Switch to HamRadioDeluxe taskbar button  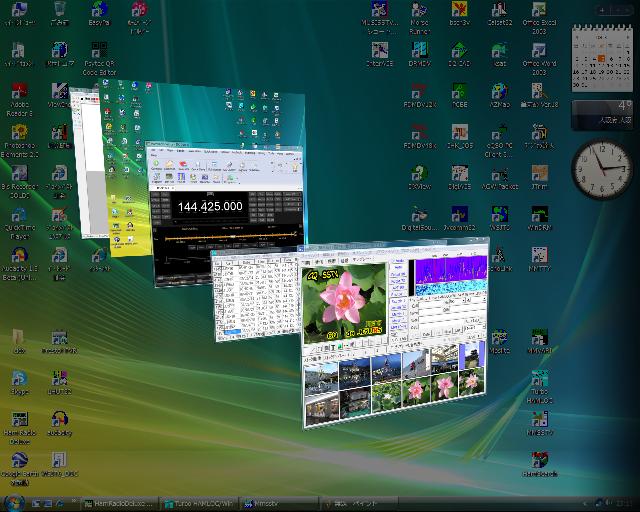120,504
